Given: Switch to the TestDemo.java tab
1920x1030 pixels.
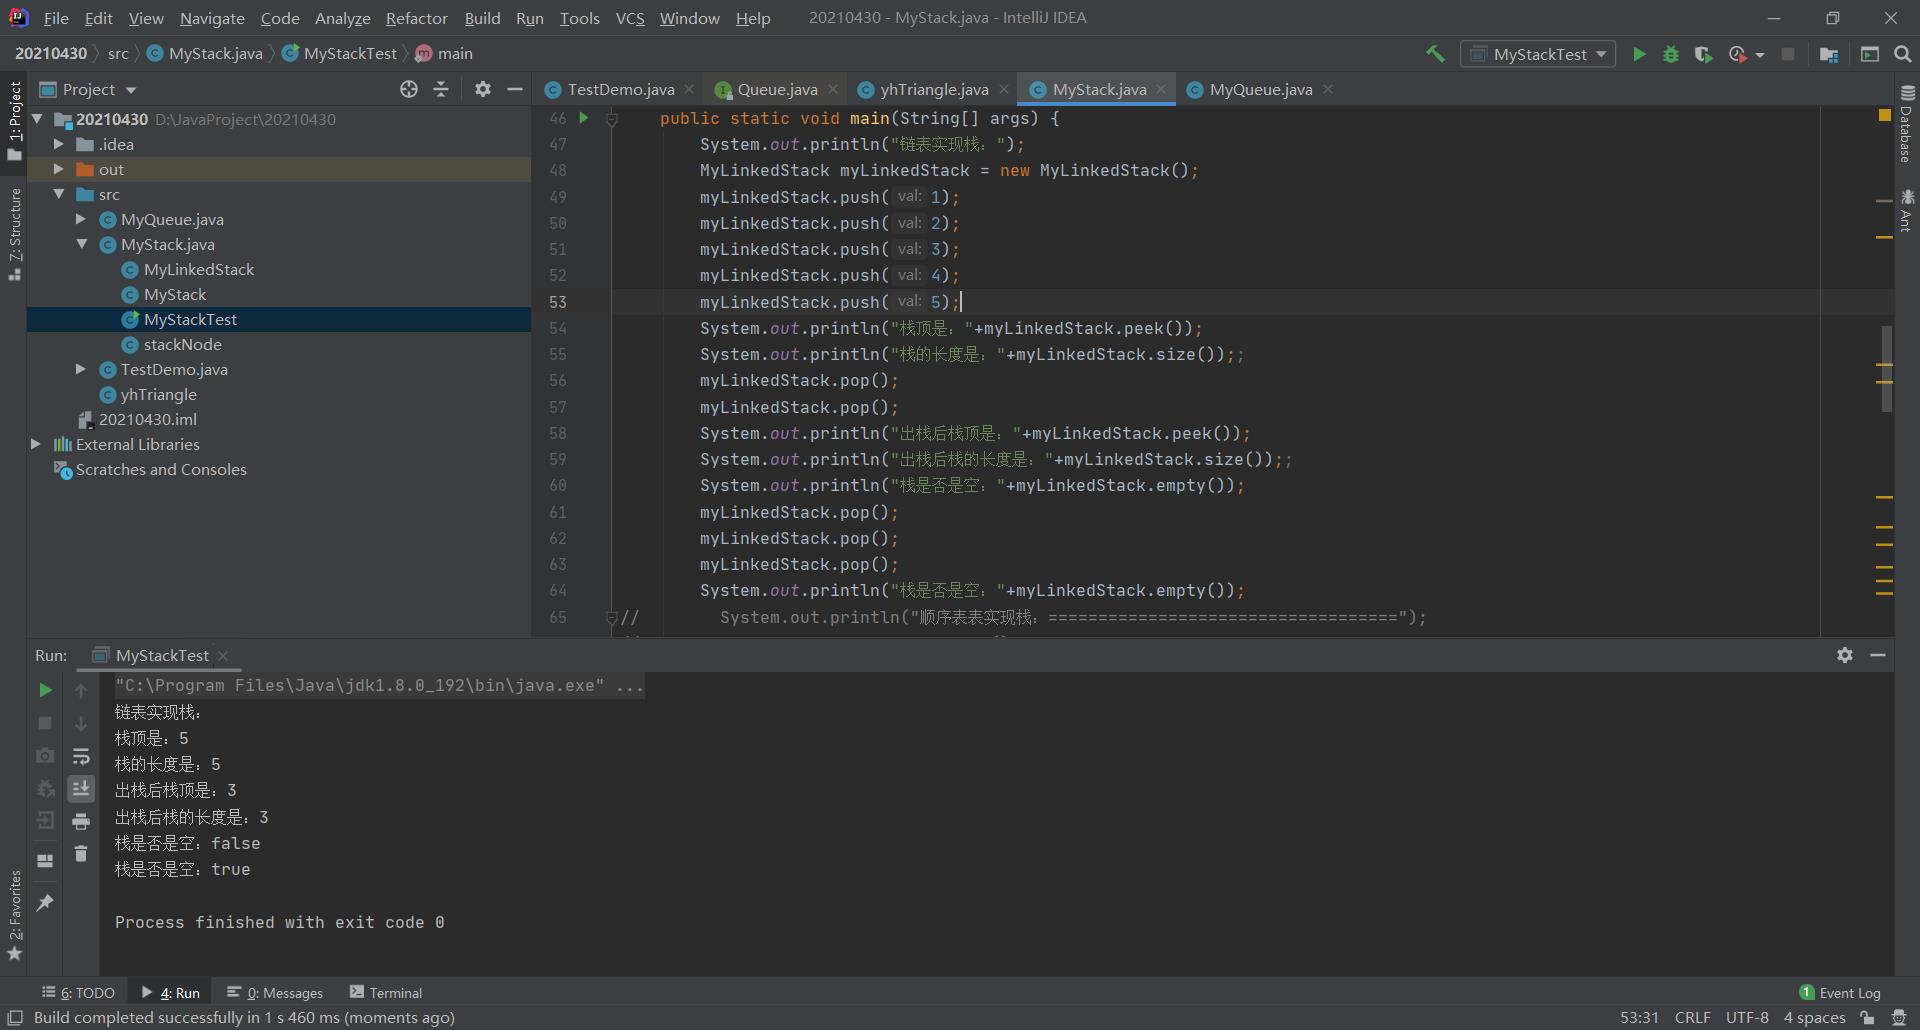Looking at the screenshot, I should coord(620,89).
